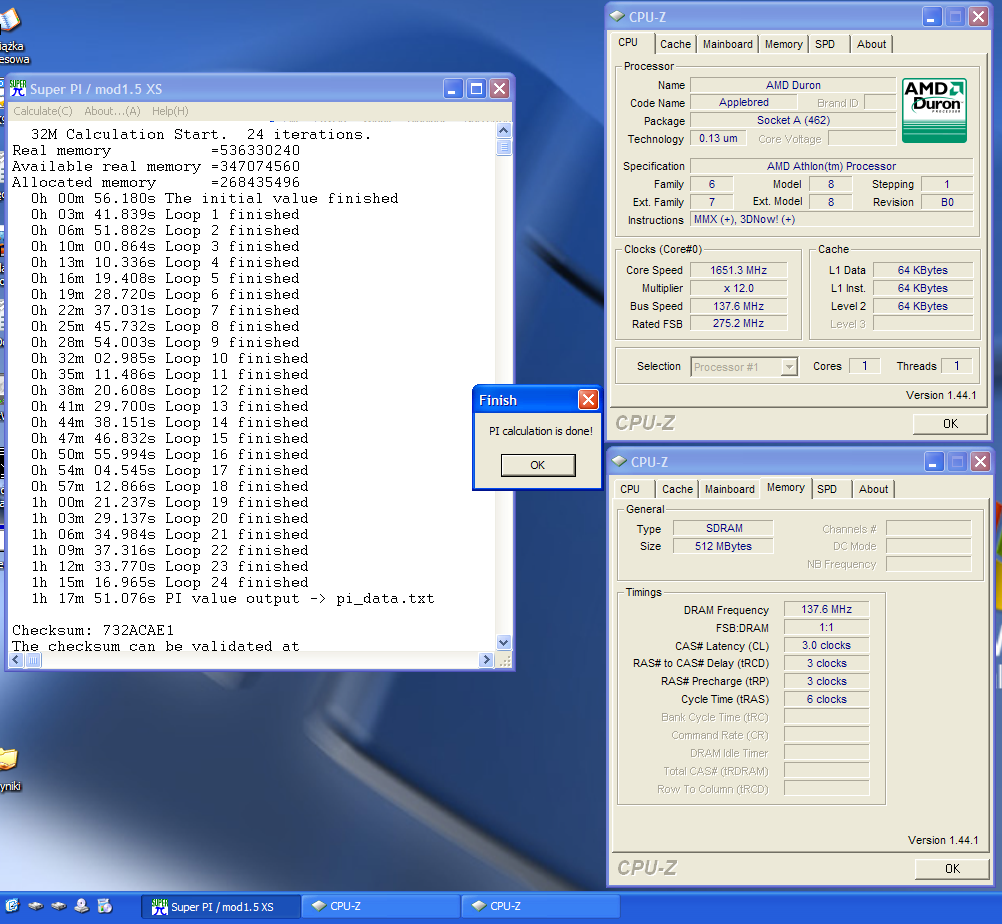Switch to Cache tab in lower CPU-Z

click(677, 489)
